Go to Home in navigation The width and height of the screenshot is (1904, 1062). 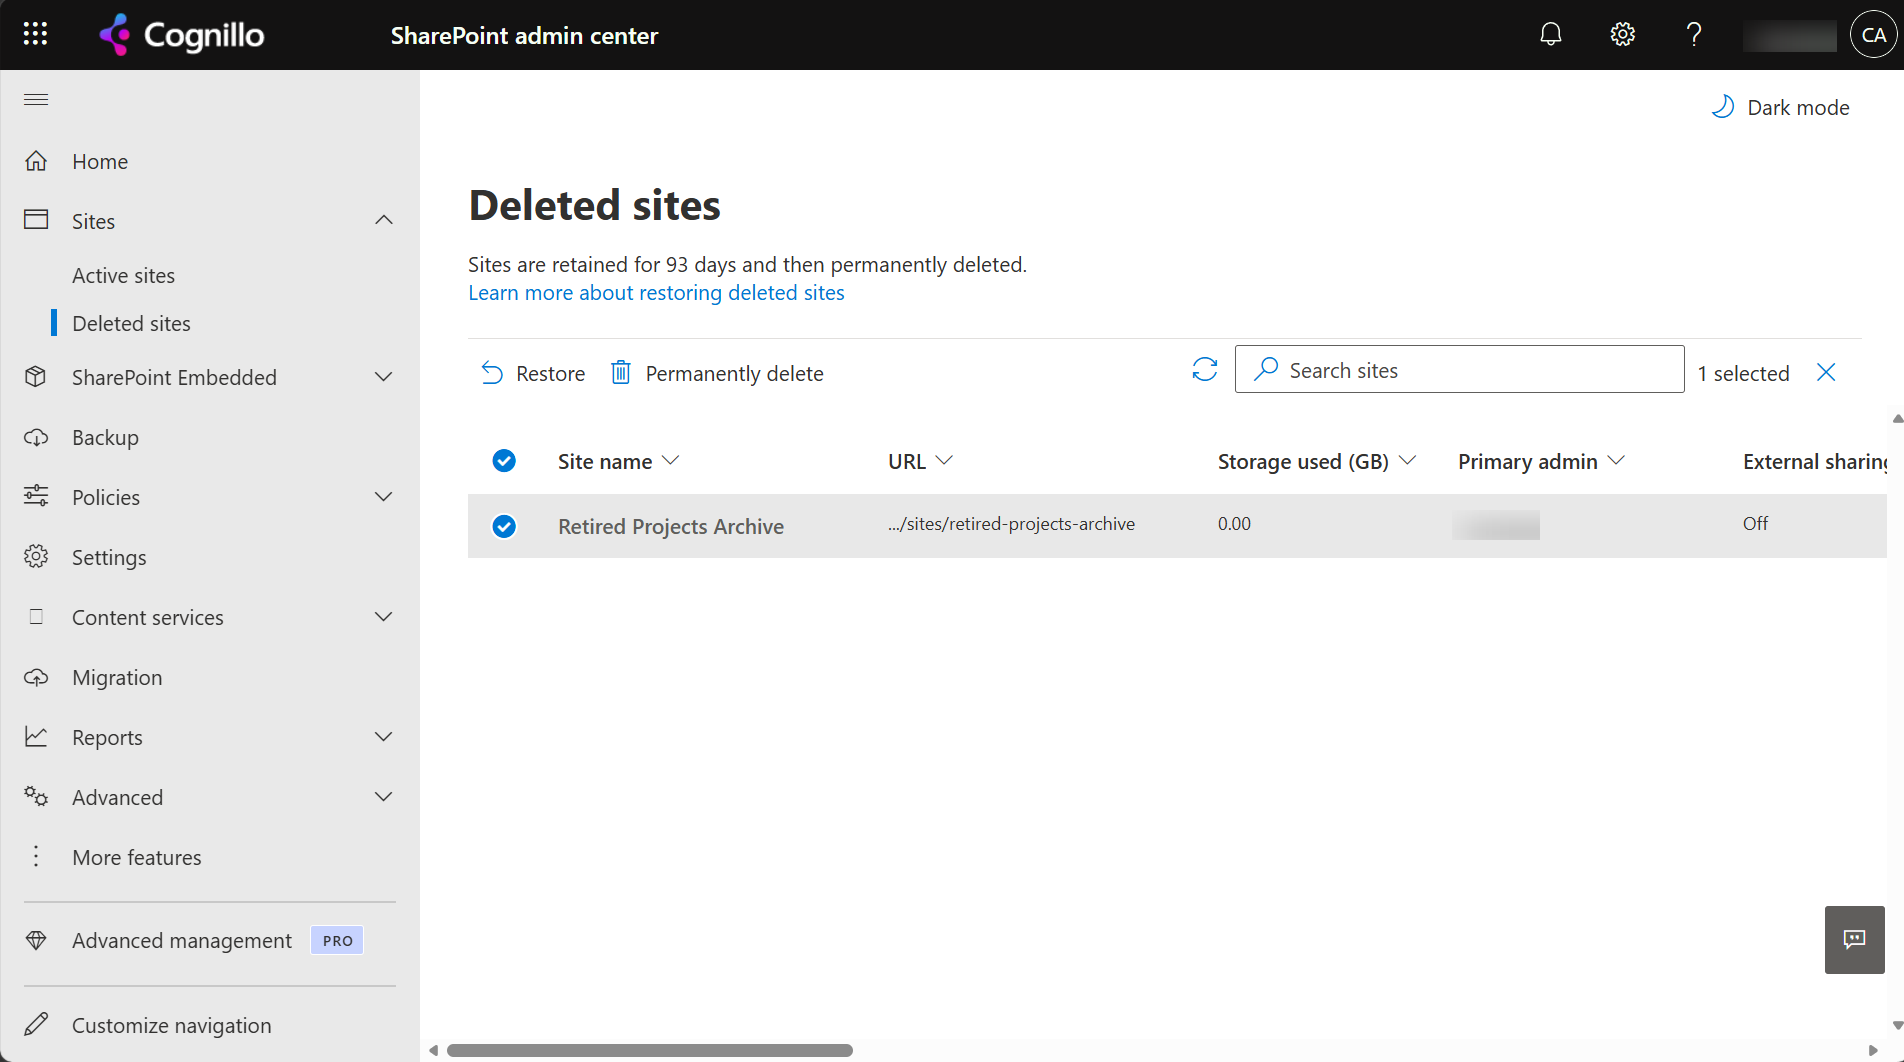pyautogui.click(x=100, y=161)
